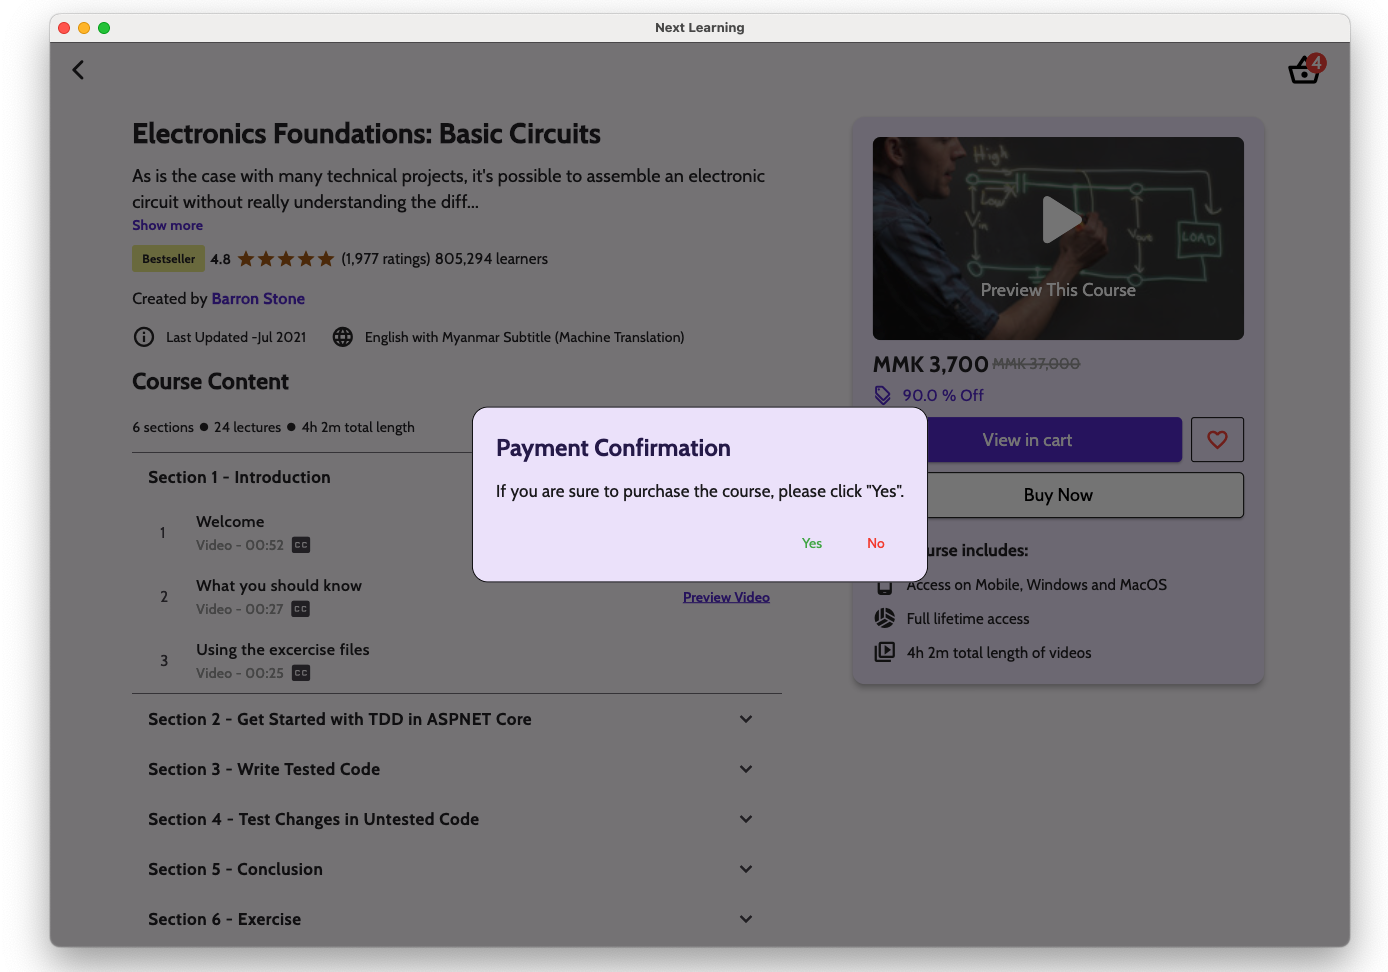Click the info icon beside Last Updated
The image size is (1388, 972).
click(144, 337)
